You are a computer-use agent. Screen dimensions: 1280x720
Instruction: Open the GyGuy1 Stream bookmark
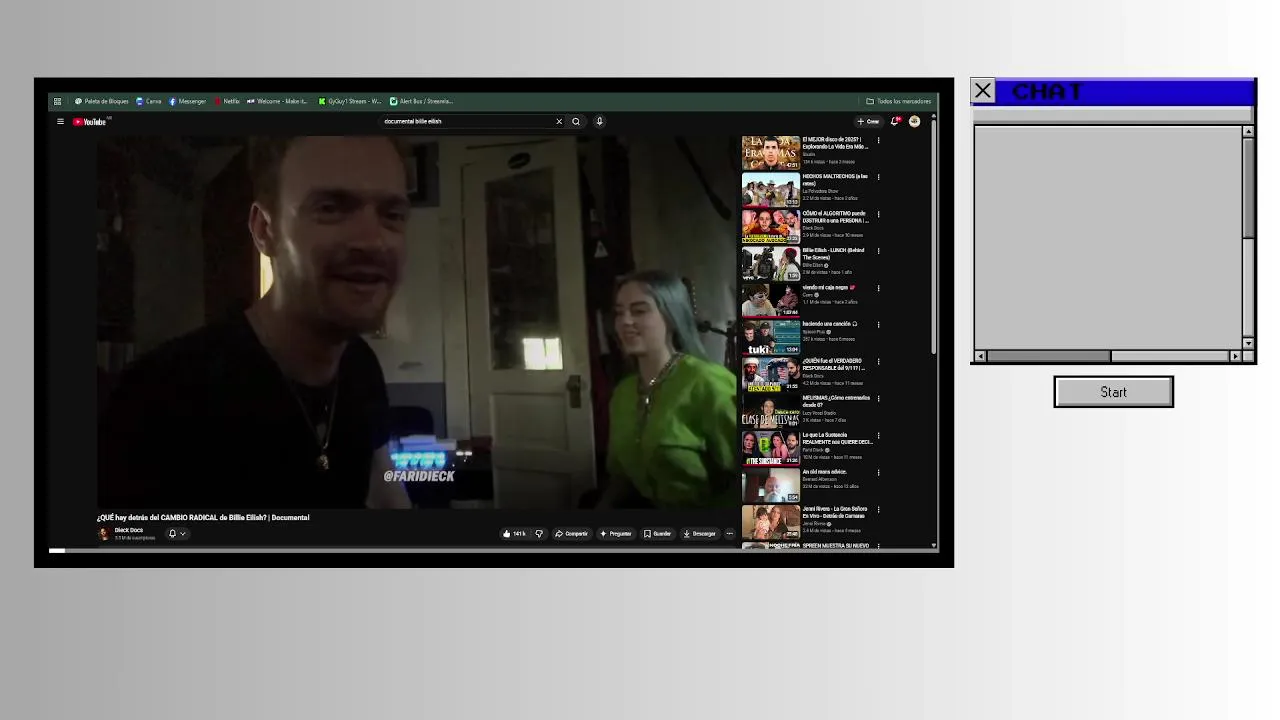pos(350,101)
